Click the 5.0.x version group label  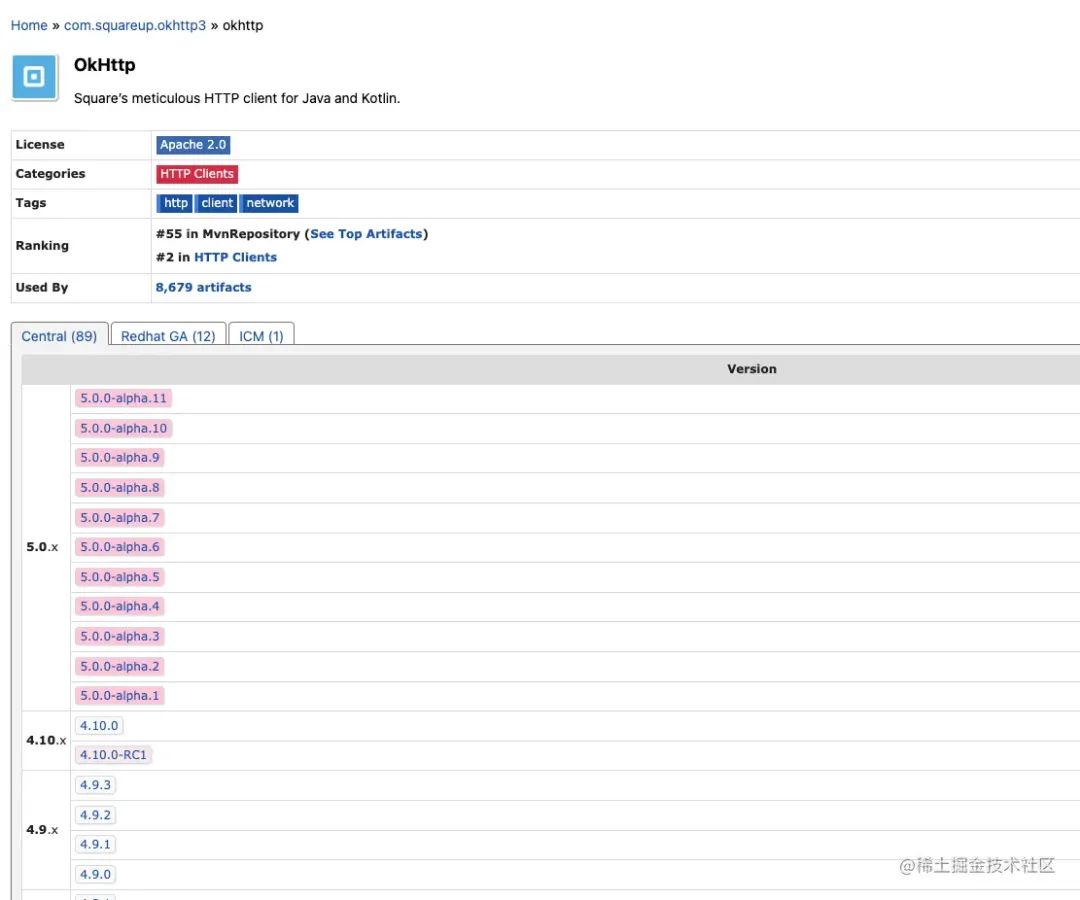pos(42,547)
